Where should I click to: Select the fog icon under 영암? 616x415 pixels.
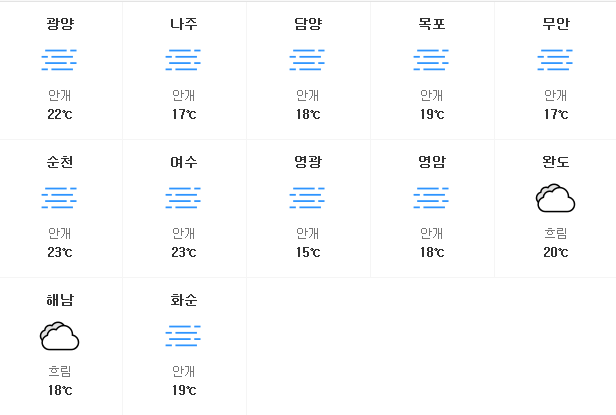(431, 198)
